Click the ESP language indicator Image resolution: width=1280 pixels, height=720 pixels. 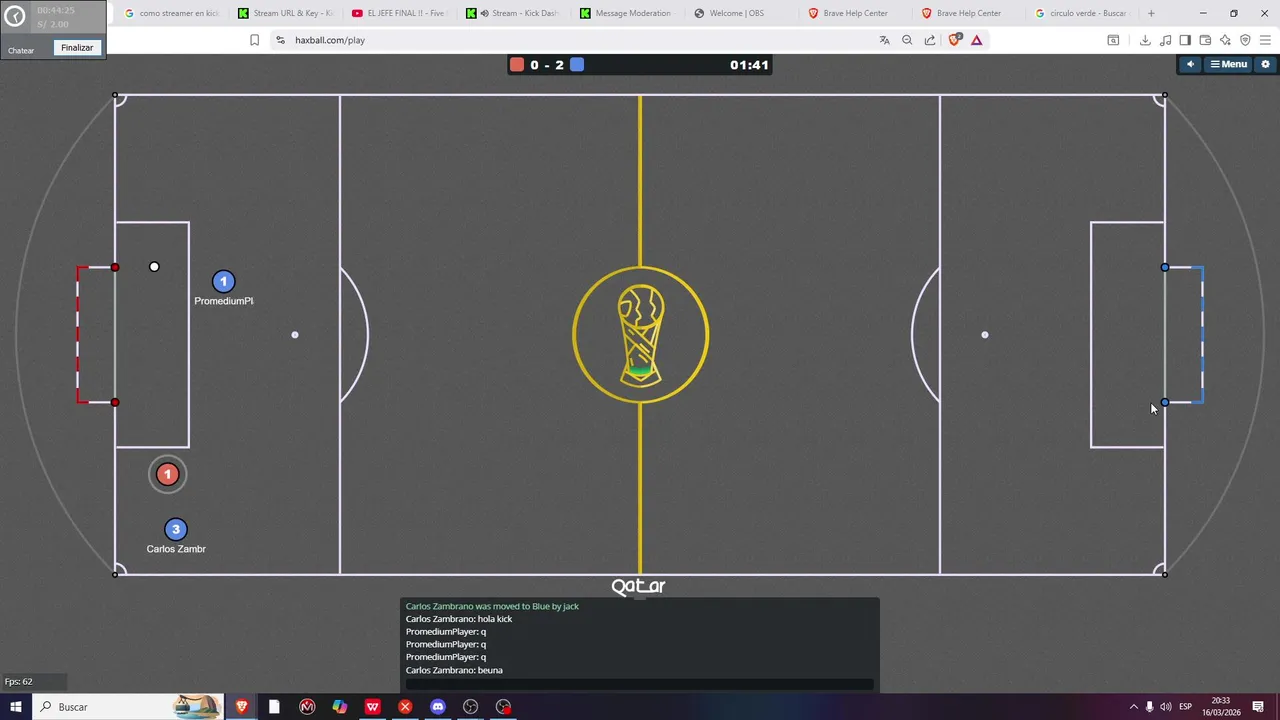point(1188,707)
